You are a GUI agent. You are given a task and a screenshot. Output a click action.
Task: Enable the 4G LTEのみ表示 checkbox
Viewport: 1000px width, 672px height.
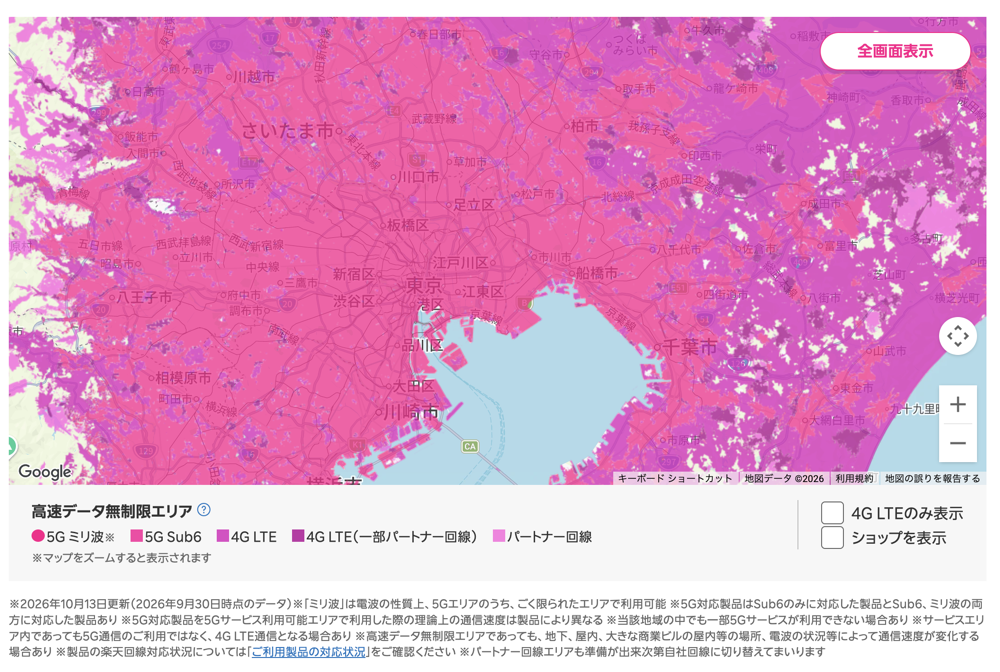(832, 513)
